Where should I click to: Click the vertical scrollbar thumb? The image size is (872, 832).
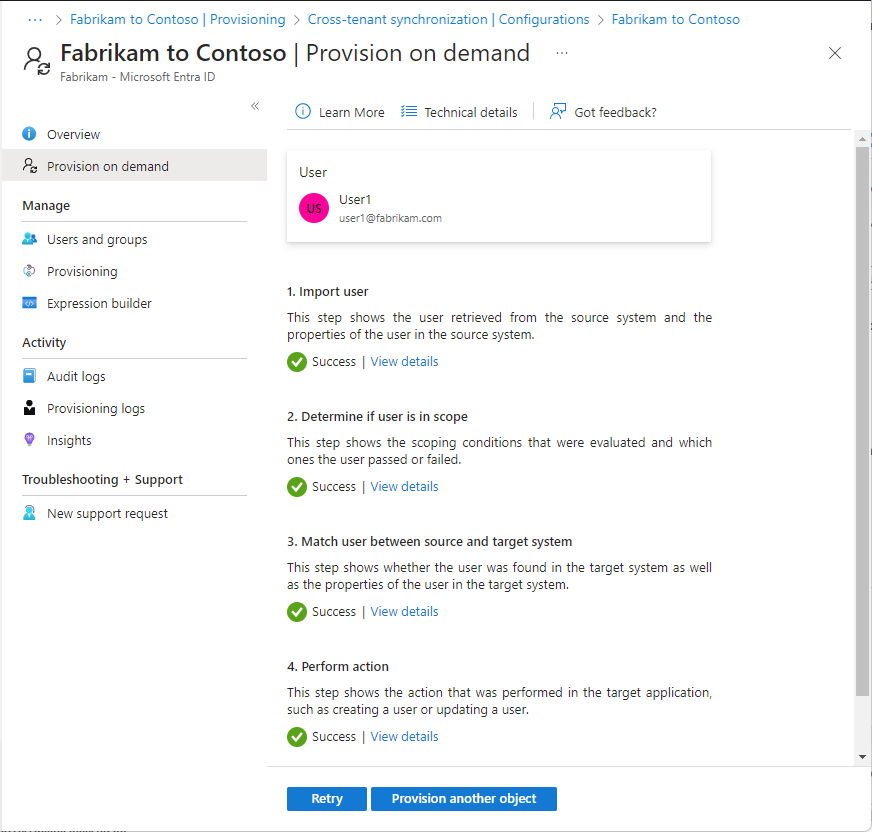pos(862,420)
